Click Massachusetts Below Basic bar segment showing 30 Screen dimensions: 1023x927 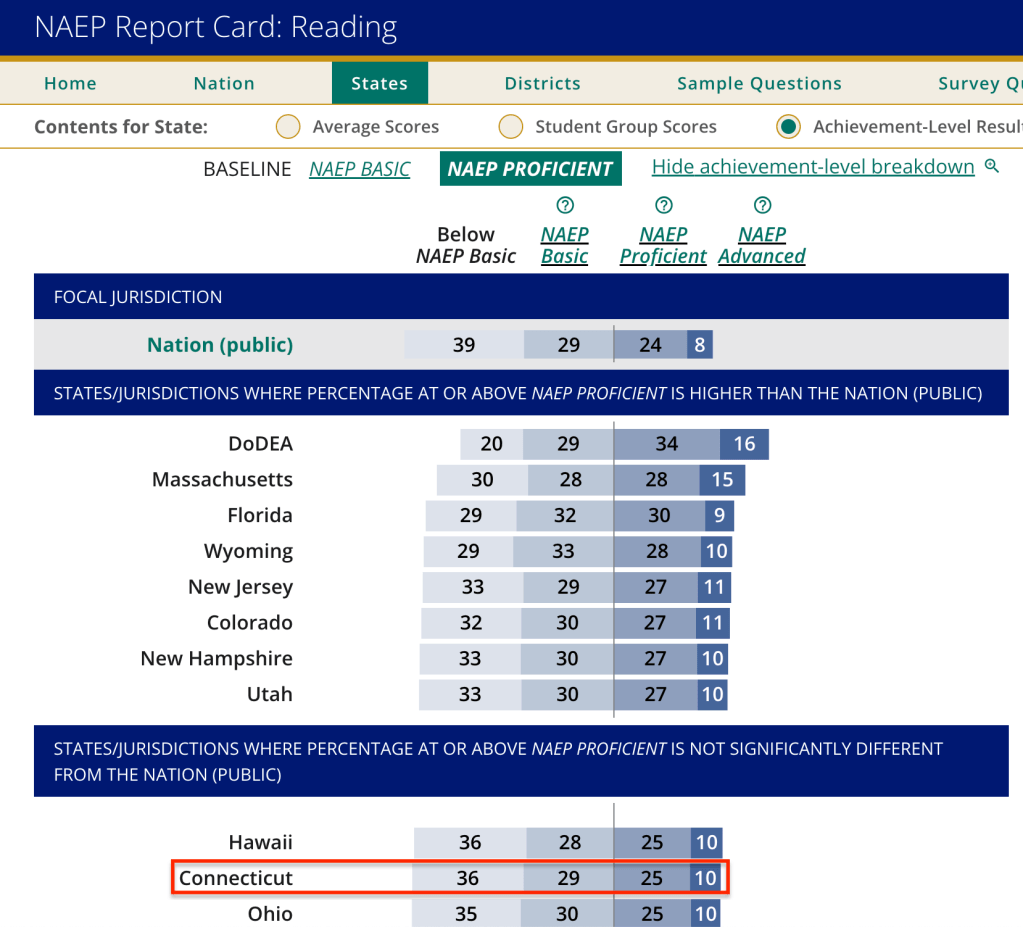[482, 480]
